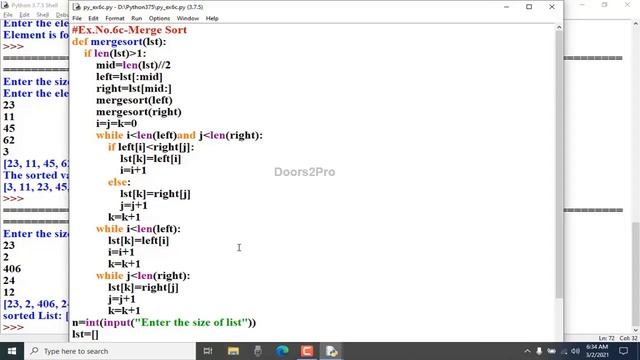Viewport: 640px width, 360px height.
Task: Click the line 'mergesort(left)'
Action: click(x=134, y=100)
